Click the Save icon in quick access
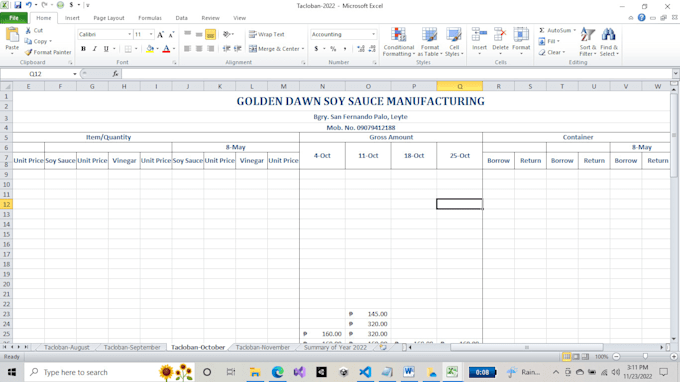This screenshot has width=680, height=382. [x=18, y=5]
